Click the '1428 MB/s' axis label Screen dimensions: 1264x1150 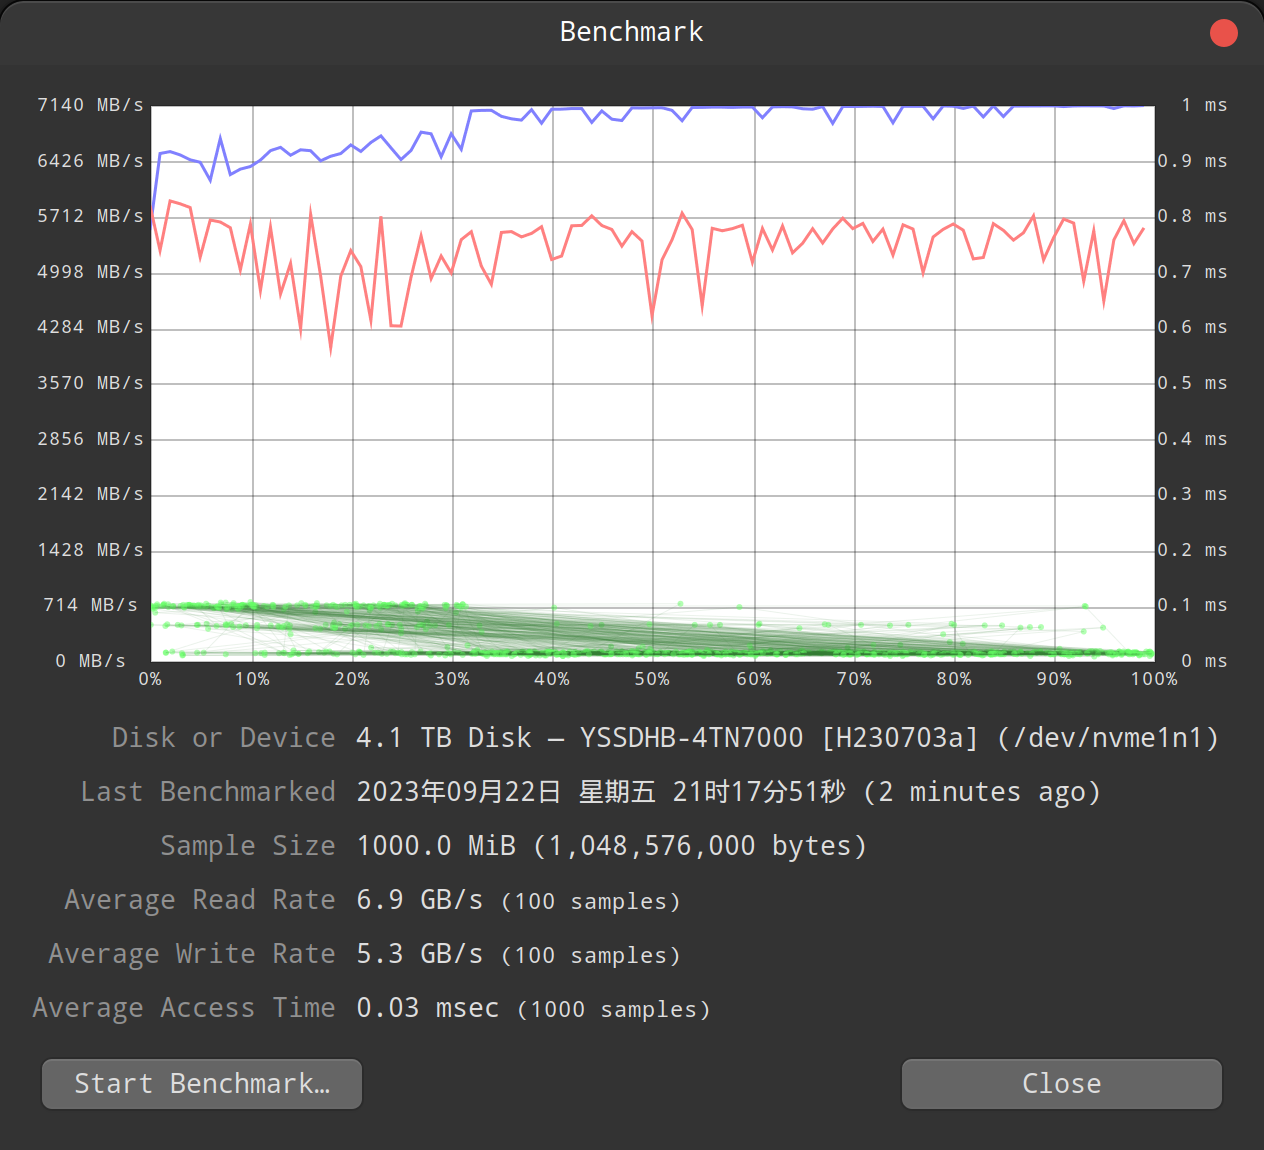(90, 550)
